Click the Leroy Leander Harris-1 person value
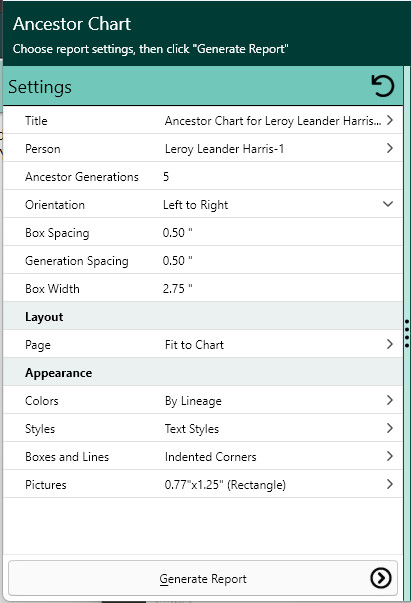 (224, 149)
